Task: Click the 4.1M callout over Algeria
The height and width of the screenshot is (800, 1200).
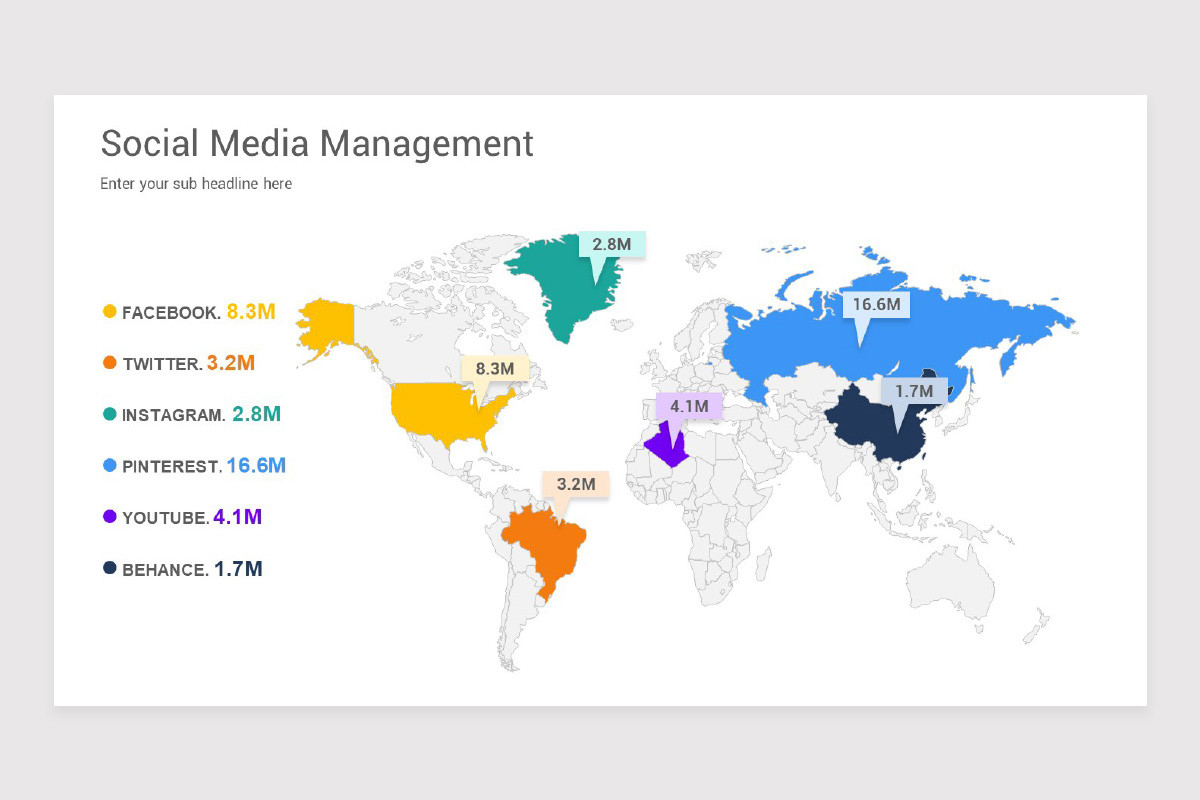Action: tap(689, 407)
